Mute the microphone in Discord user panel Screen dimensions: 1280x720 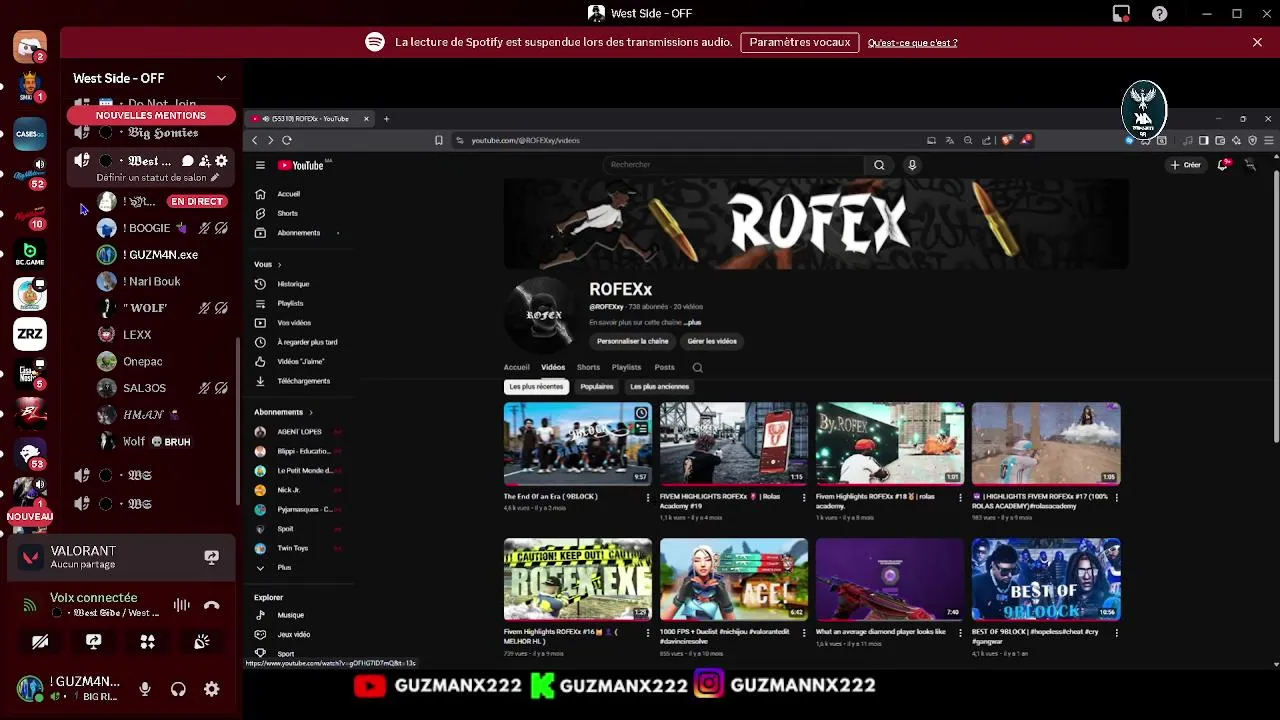(145, 689)
